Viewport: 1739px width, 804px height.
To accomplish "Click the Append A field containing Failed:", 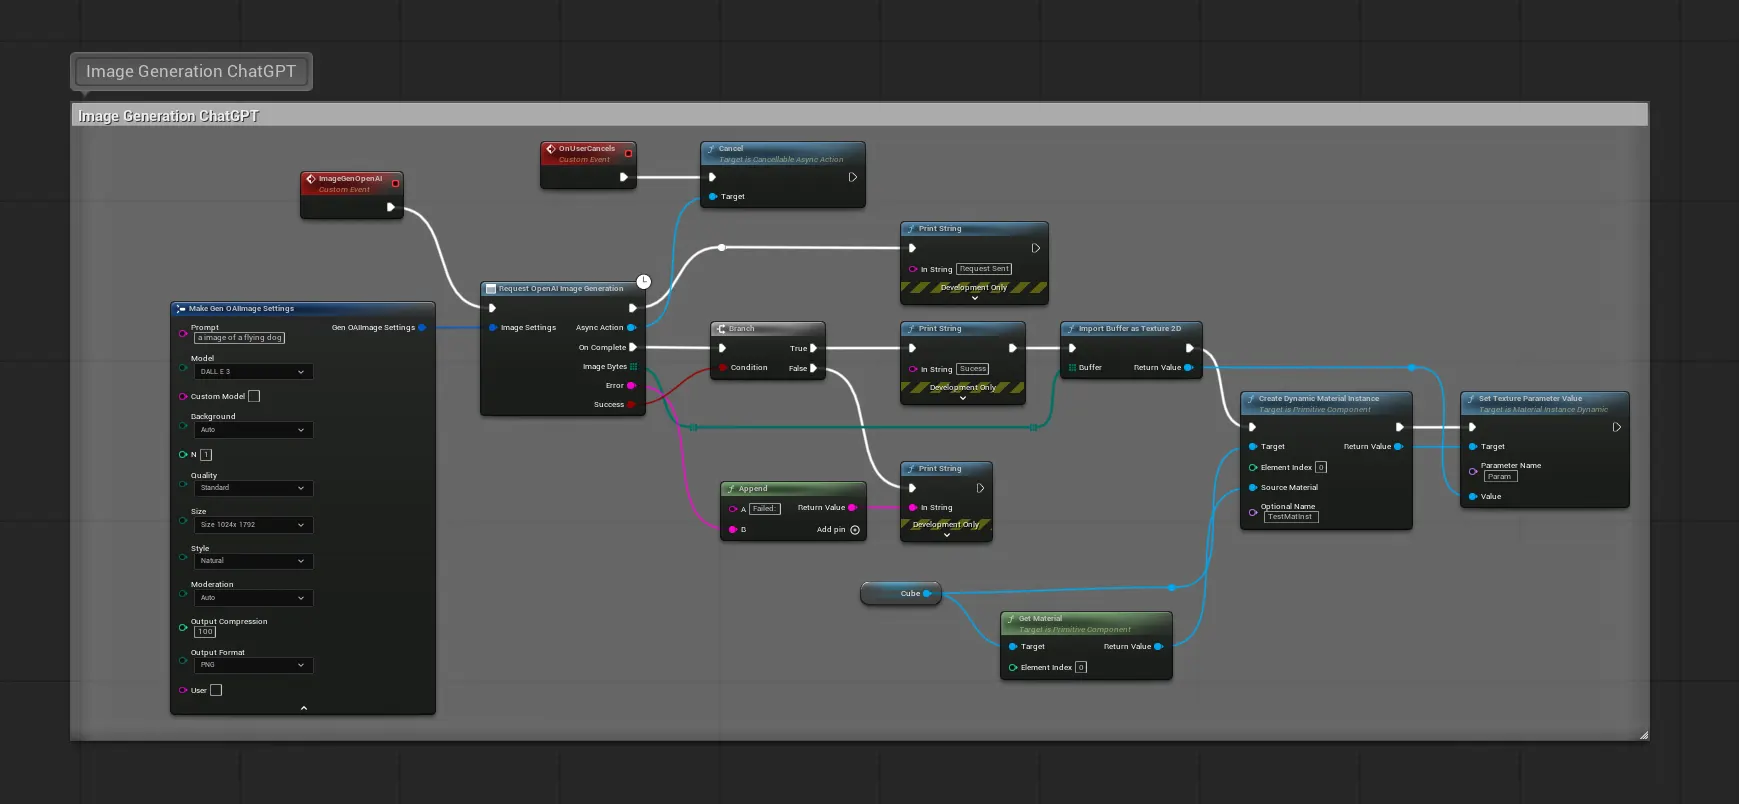I will coord(765,509).
